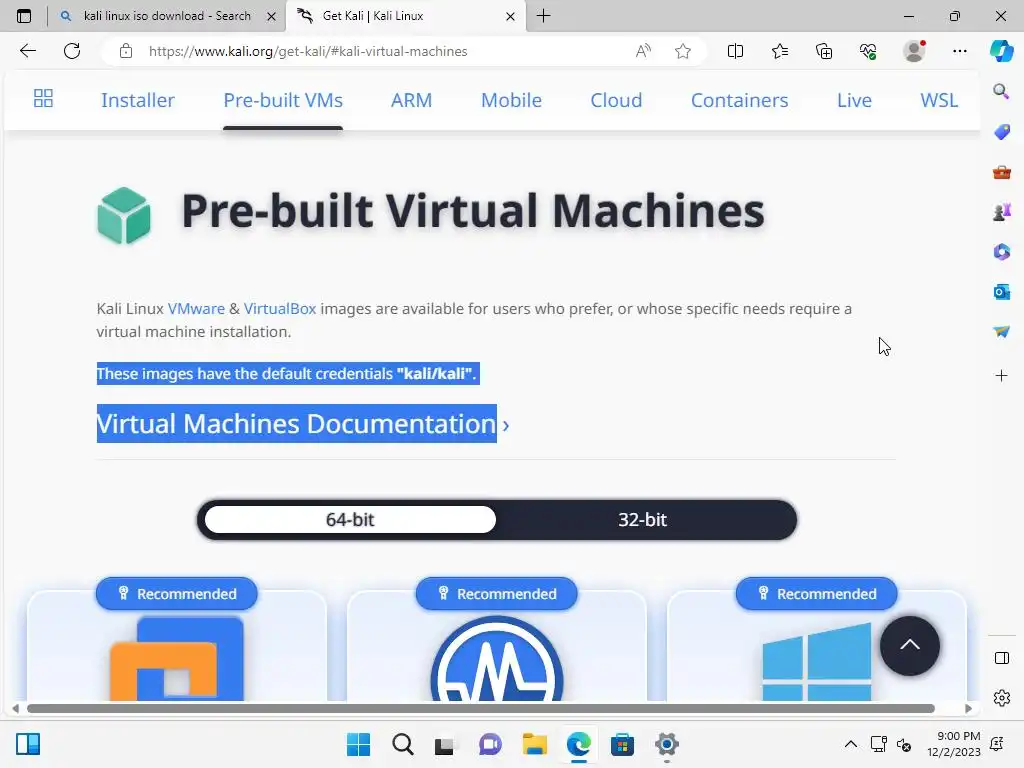Screen dimensions: 1024x768
Task: Open File Explorer from taskbar
Action: pos(534,744)
